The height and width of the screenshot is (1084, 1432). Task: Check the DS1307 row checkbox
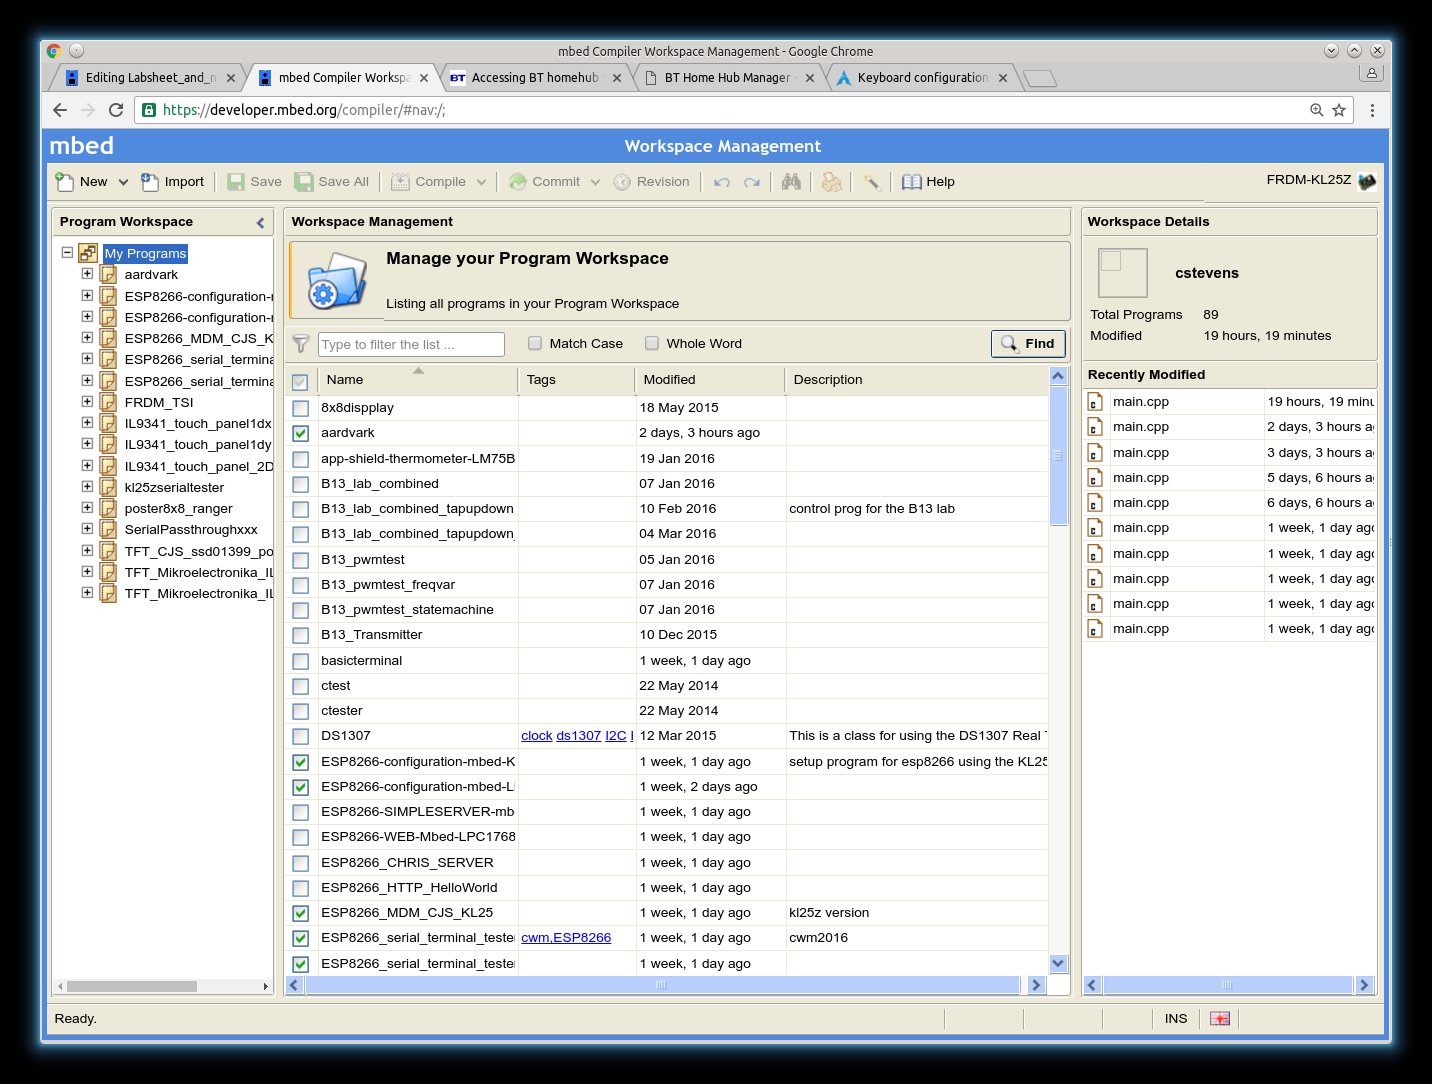point(300,736)
